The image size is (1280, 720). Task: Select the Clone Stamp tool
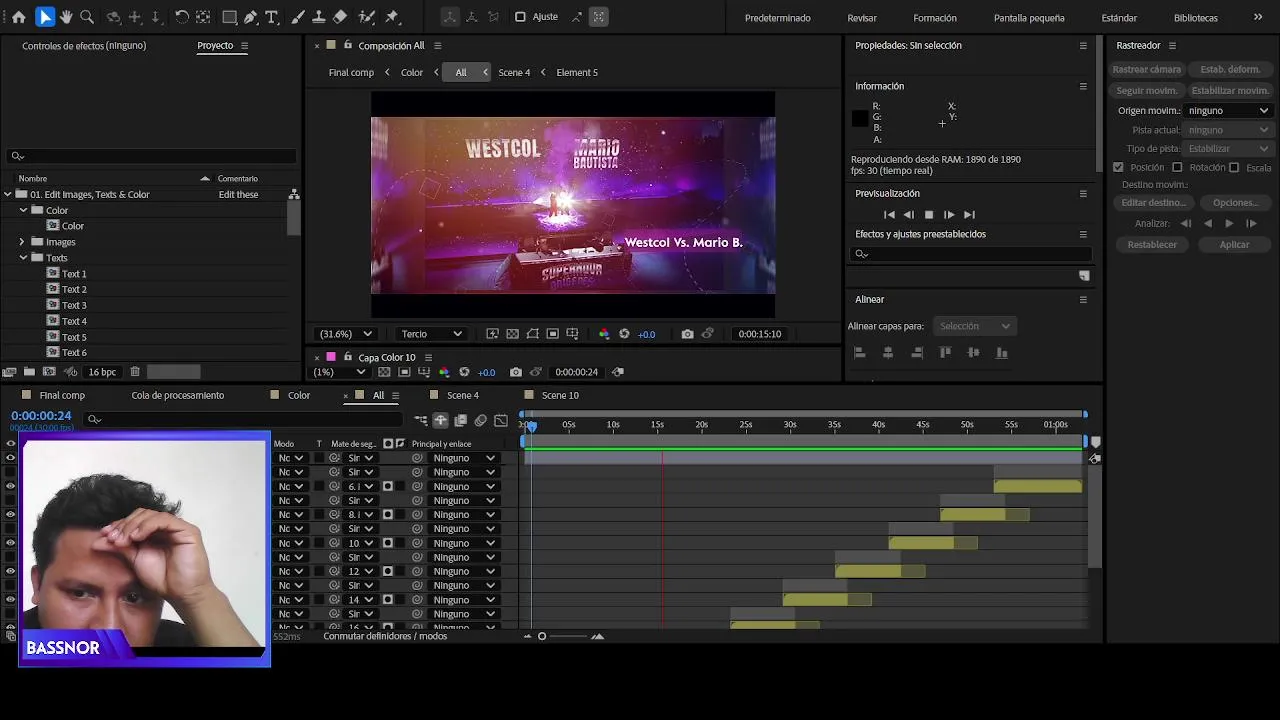[x=318, y=17]
